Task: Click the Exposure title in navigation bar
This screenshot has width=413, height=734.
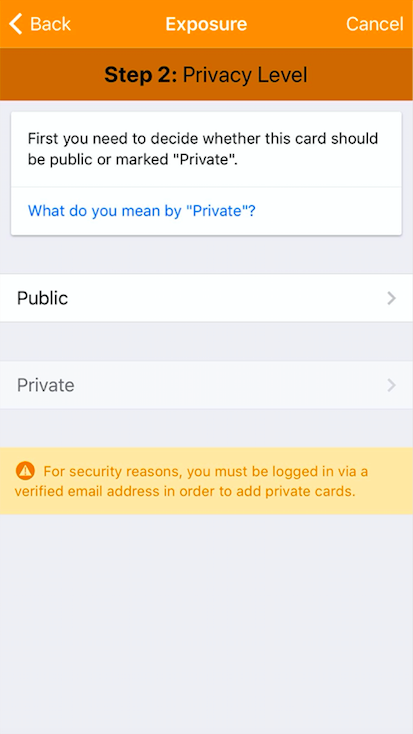Action: pos(206,24)
